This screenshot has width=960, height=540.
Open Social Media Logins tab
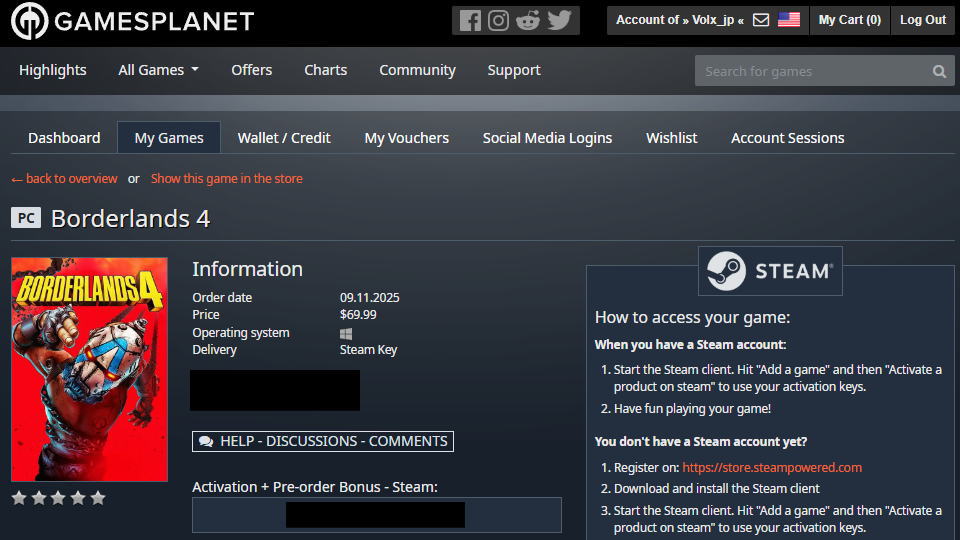coord(547,138)
